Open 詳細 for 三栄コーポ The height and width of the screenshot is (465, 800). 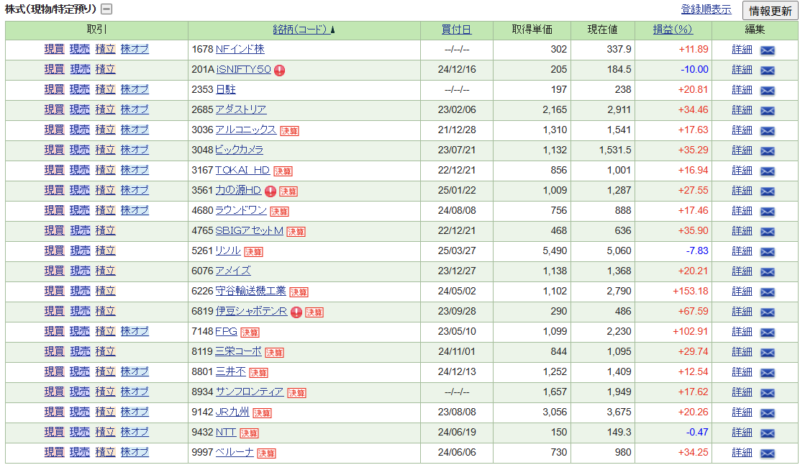click(x=742, y=352)
